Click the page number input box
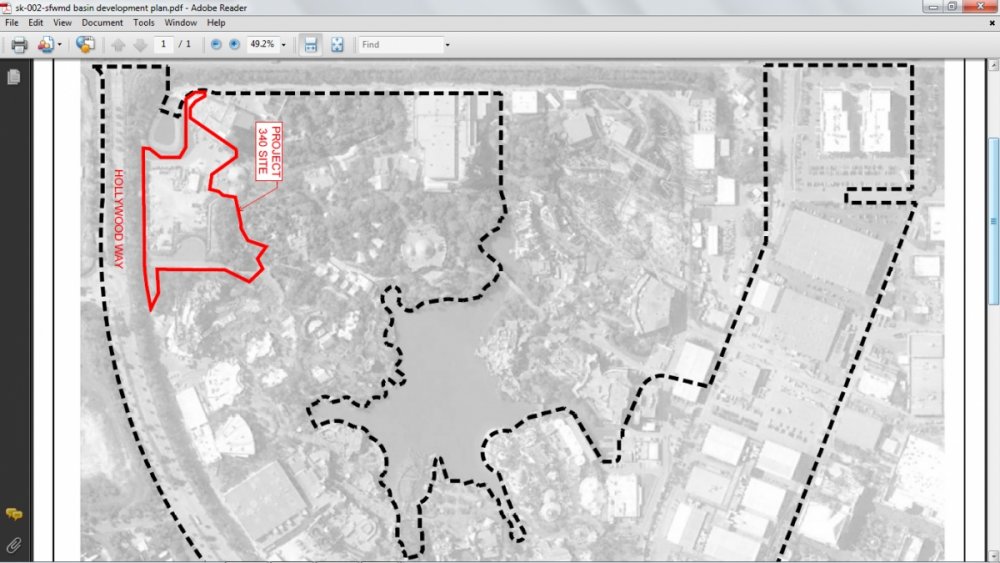 click(x=163, y=45)
